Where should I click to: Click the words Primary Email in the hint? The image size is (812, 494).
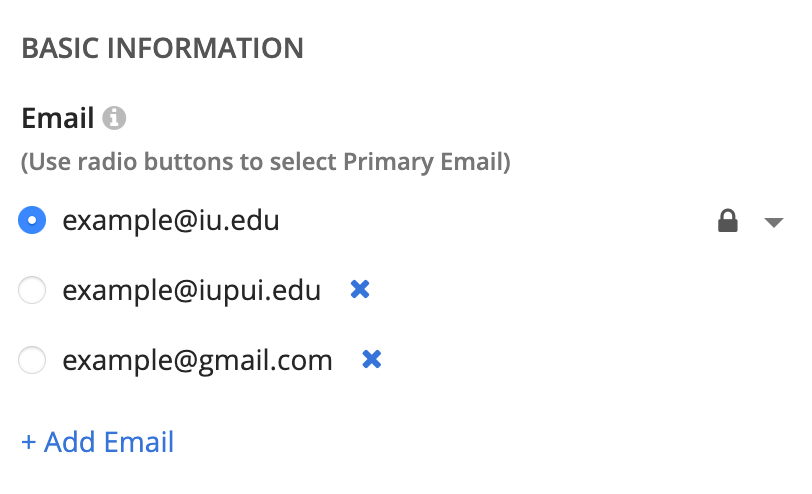[x=424, y=162]
